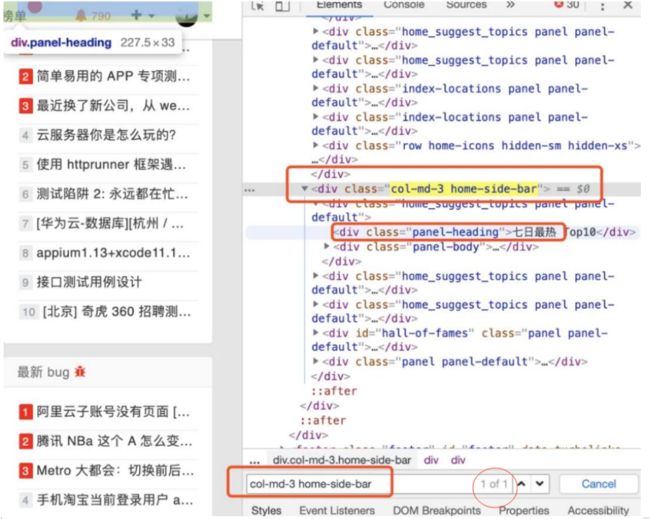Click the notification bell icon
Viewport: 650px width, 519px height.
(x=81, y=16)
